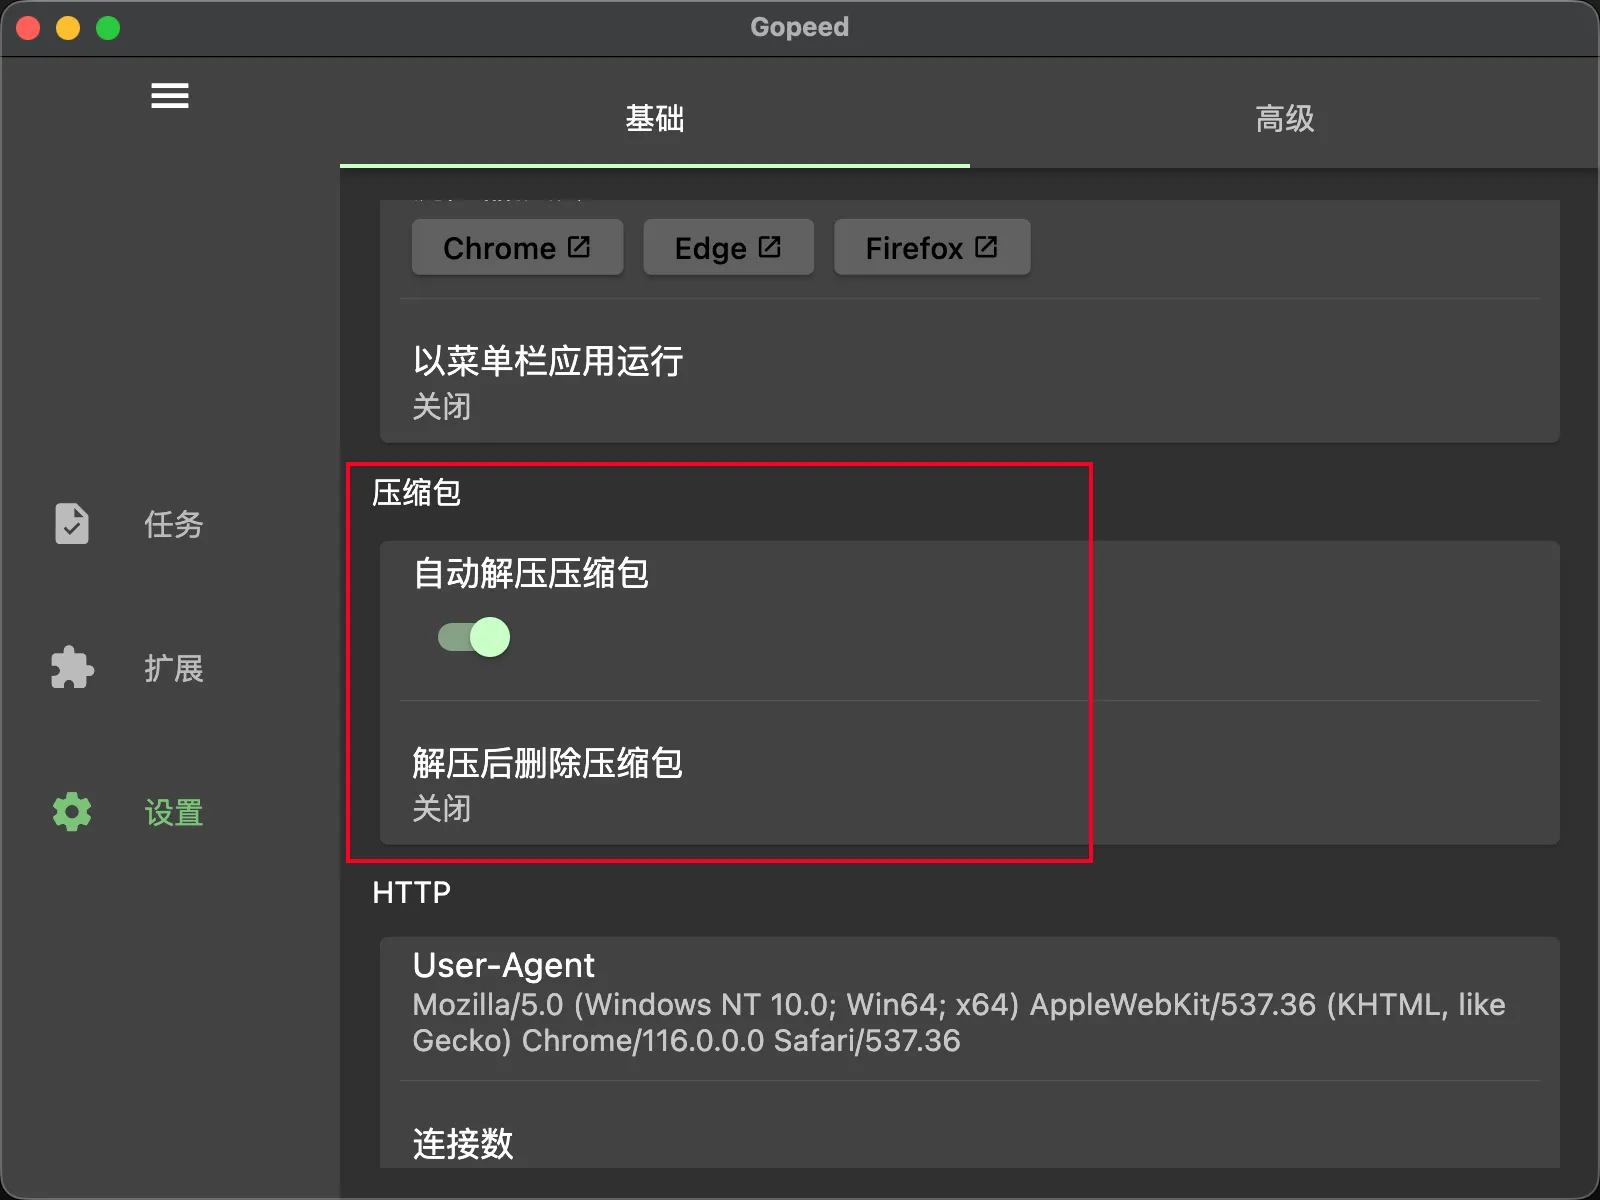Toggle off 自动解压压缩包 switch
Viewport: 1600px width, 1200px height.
(474, 637)
